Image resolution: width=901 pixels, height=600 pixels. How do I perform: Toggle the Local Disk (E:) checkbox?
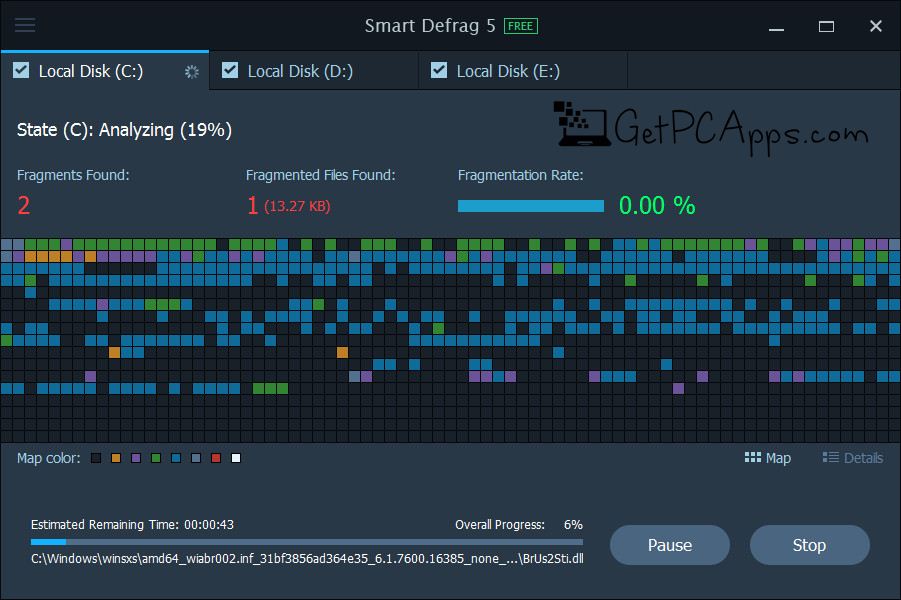coord(439,71)
